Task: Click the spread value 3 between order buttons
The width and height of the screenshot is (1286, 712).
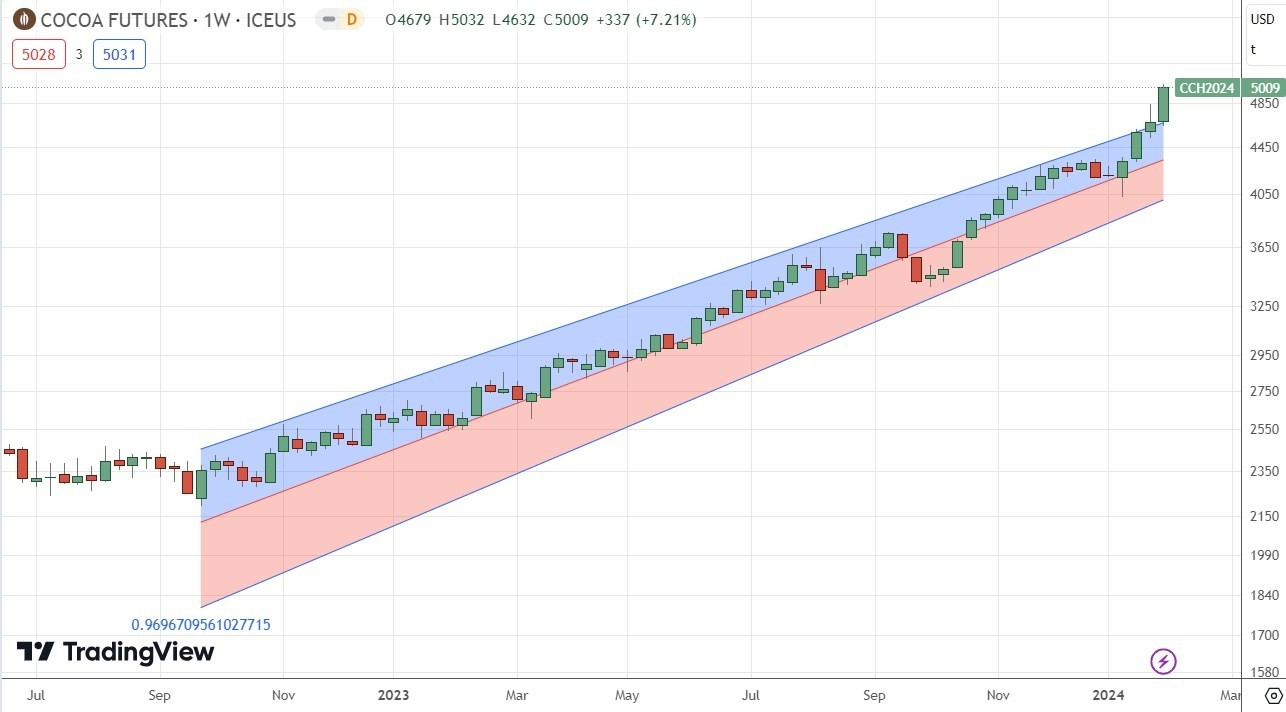Action: pyautogui.click(x=79, y=55)
